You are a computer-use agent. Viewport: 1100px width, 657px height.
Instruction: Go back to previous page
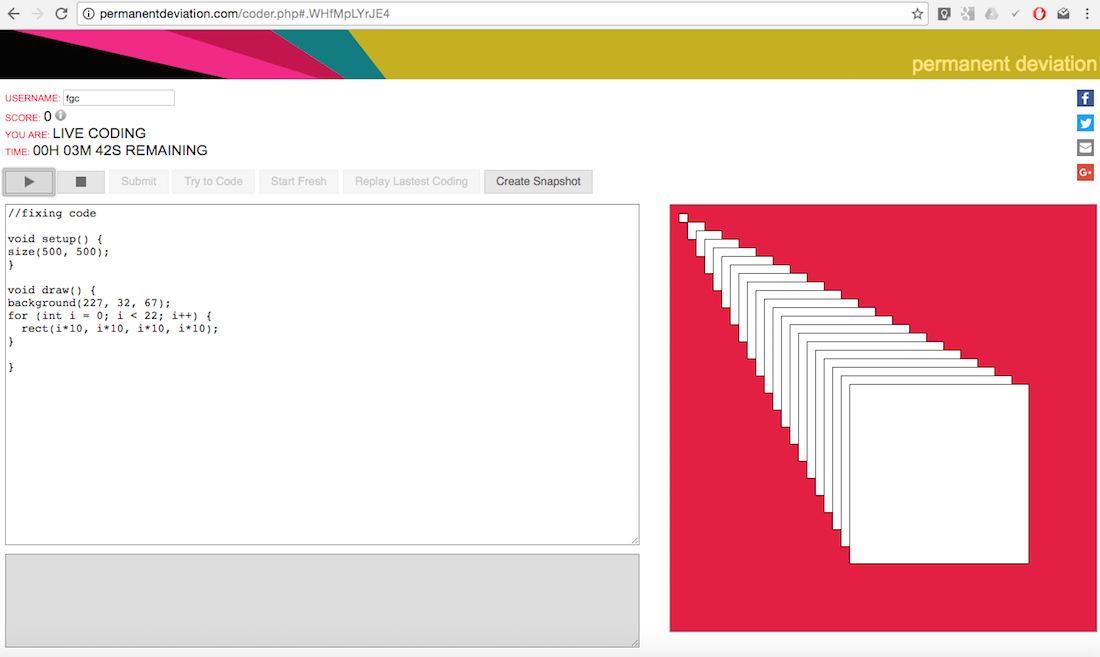13,14
